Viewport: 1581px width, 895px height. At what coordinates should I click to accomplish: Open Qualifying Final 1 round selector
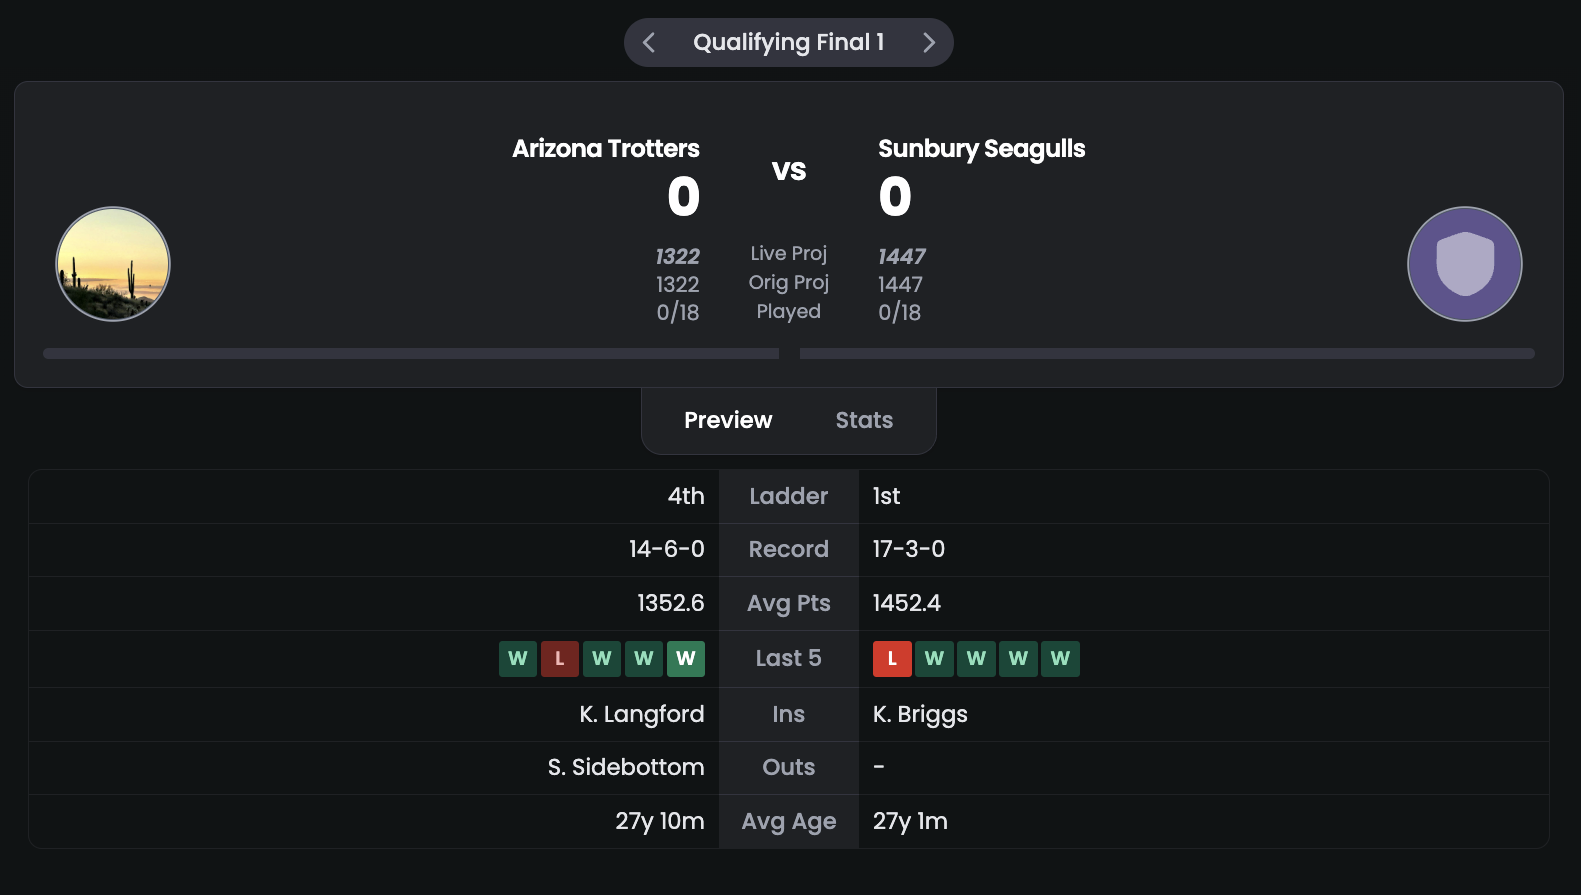point(789,43)
